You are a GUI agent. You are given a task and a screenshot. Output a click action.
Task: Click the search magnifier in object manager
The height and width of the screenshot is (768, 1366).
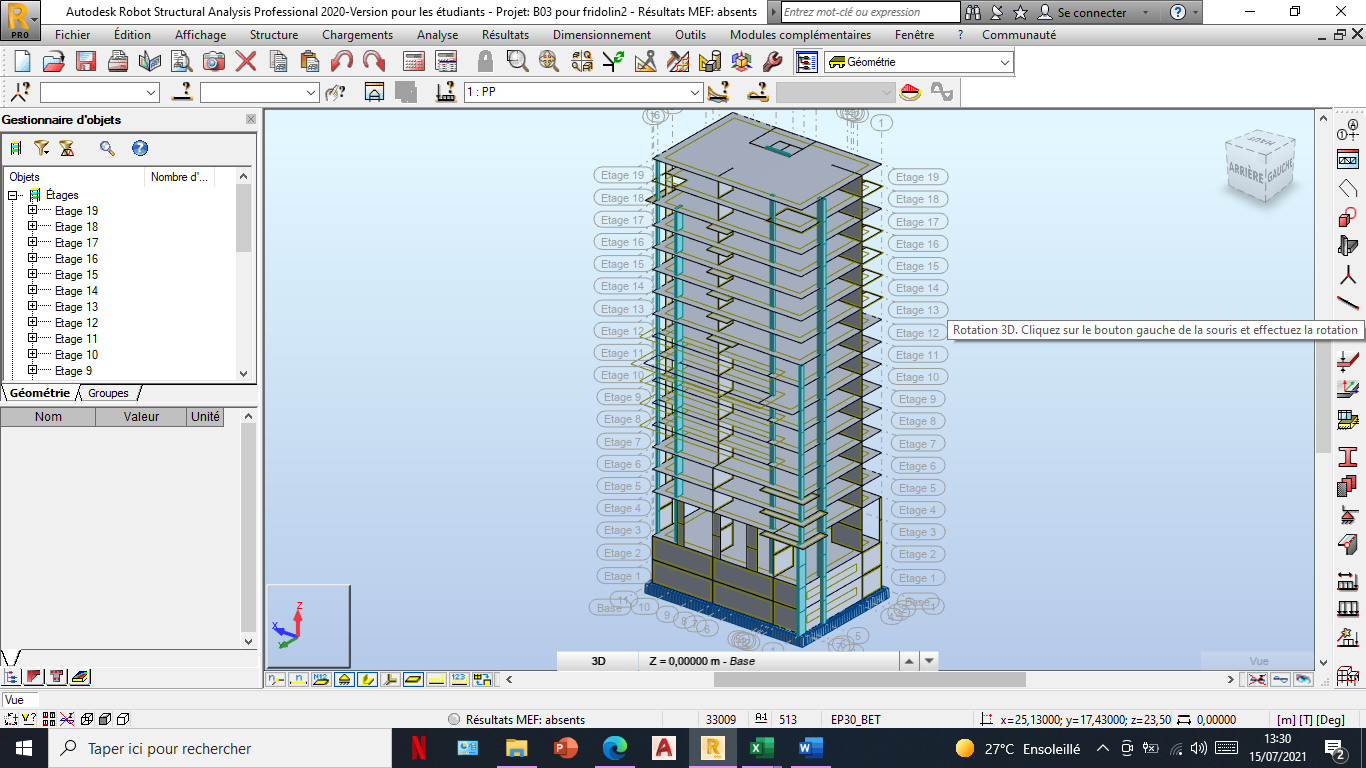pos(107,148)
